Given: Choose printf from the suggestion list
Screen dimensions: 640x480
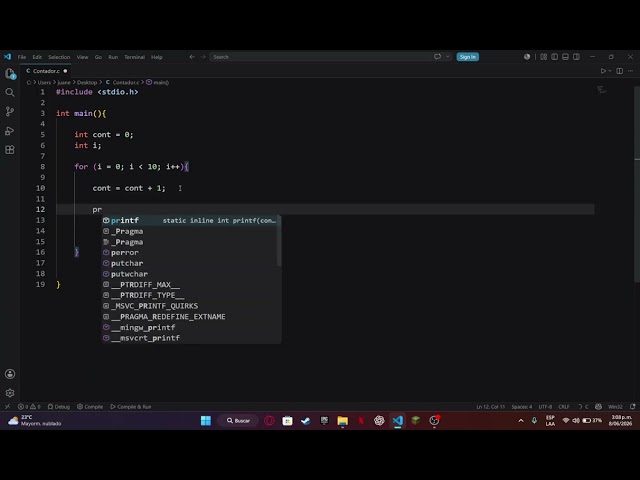Looking at the screenshot, I should [189, 220].
